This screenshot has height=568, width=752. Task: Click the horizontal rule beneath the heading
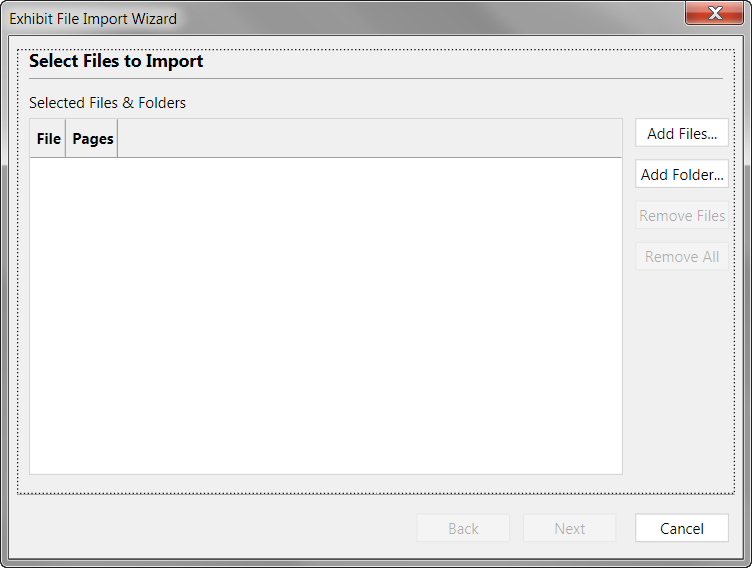click(376, 78)
